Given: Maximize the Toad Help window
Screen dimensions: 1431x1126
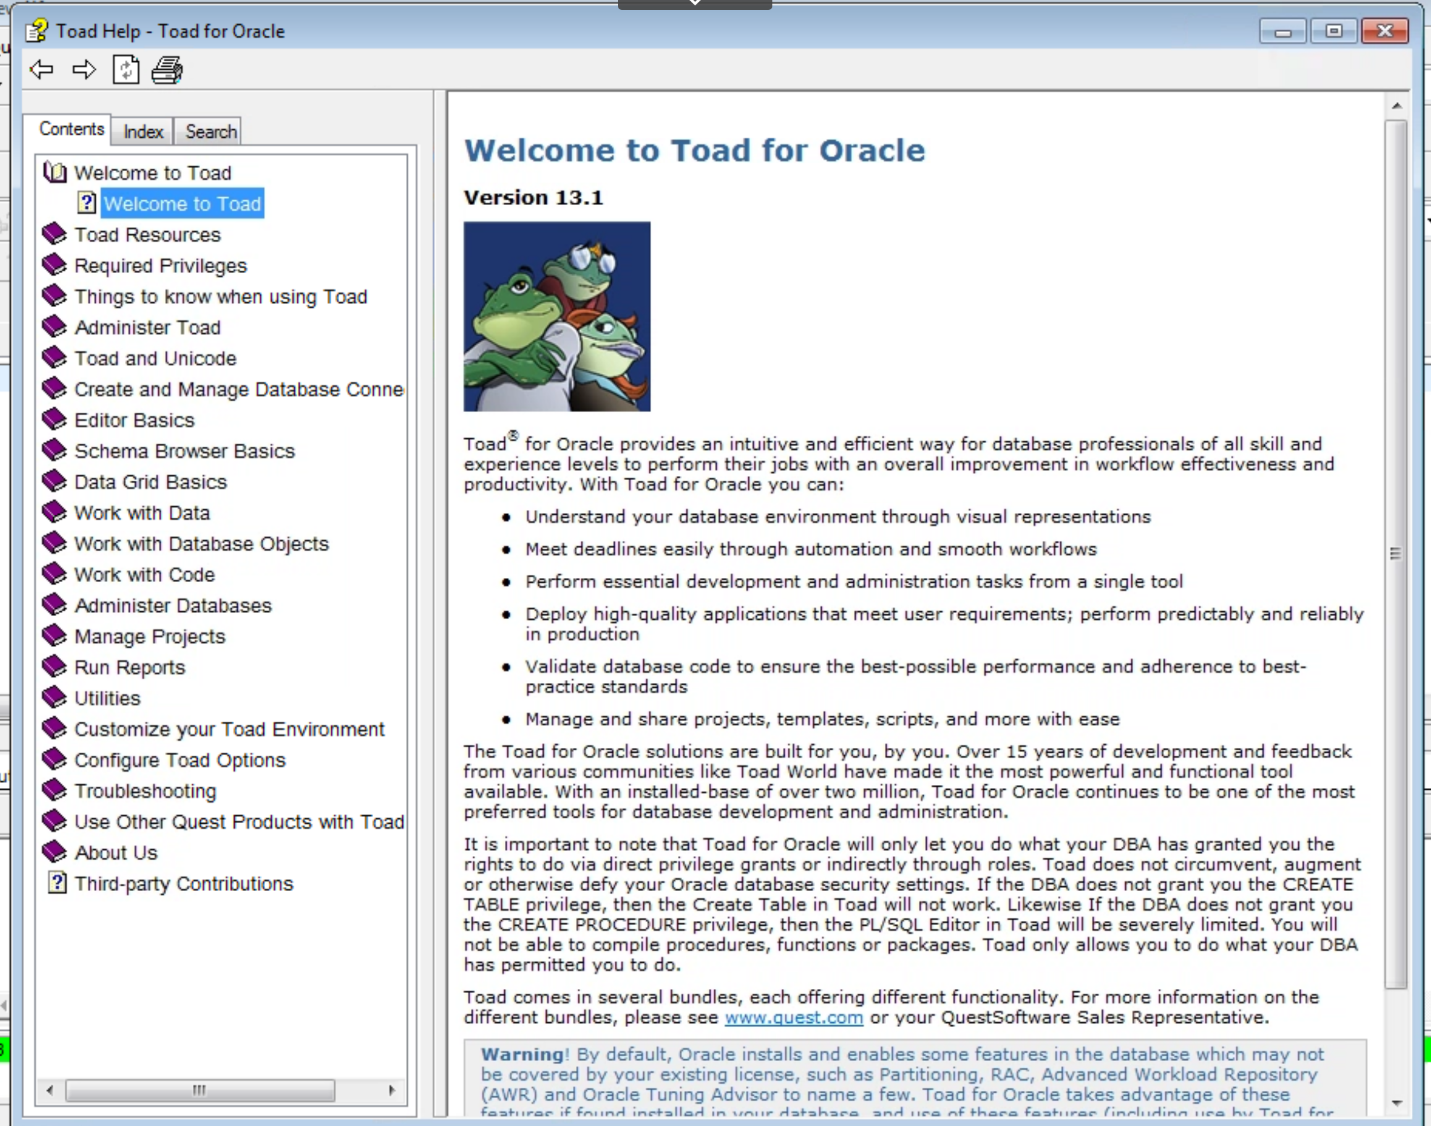Looking at the screenshot, I should click(1334, 31).
